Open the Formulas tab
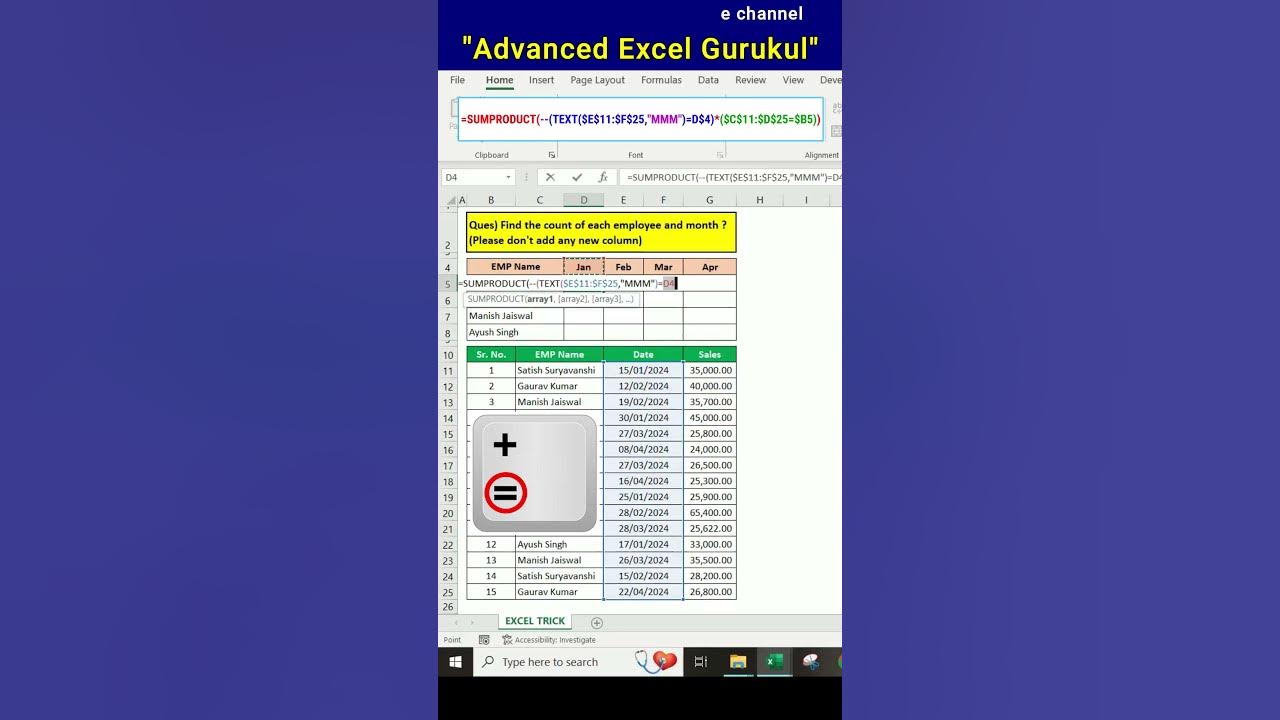The width and height of the screenshot is (1280, 720). 661,80
